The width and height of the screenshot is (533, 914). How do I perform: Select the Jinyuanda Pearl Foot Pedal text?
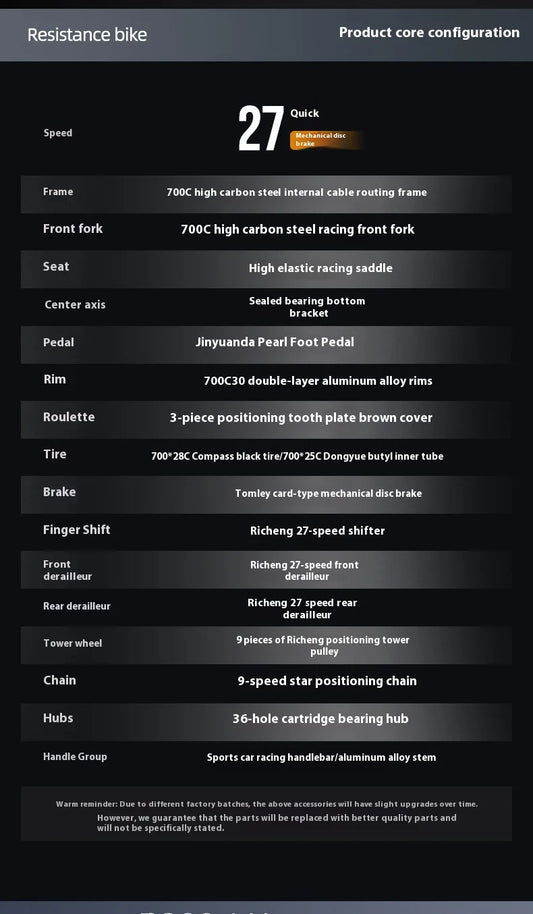pyautogui.click(x=275, y=342)
